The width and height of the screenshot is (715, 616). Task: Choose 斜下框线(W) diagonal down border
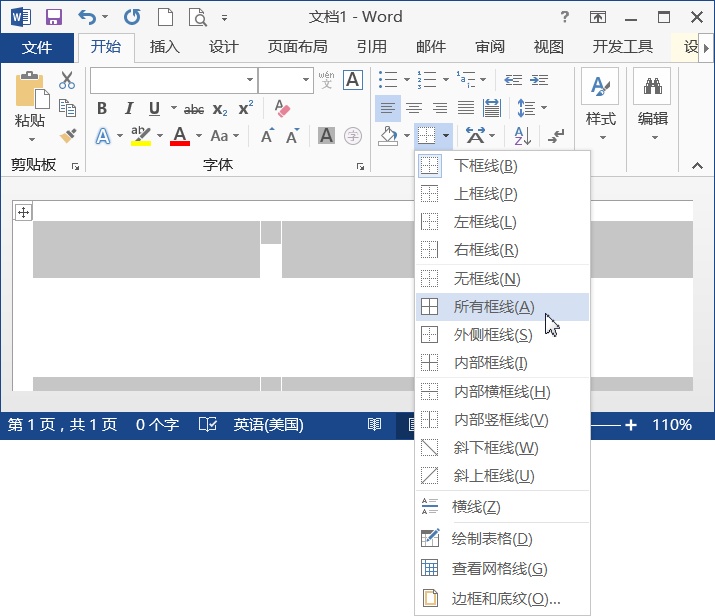pos(503,448)
